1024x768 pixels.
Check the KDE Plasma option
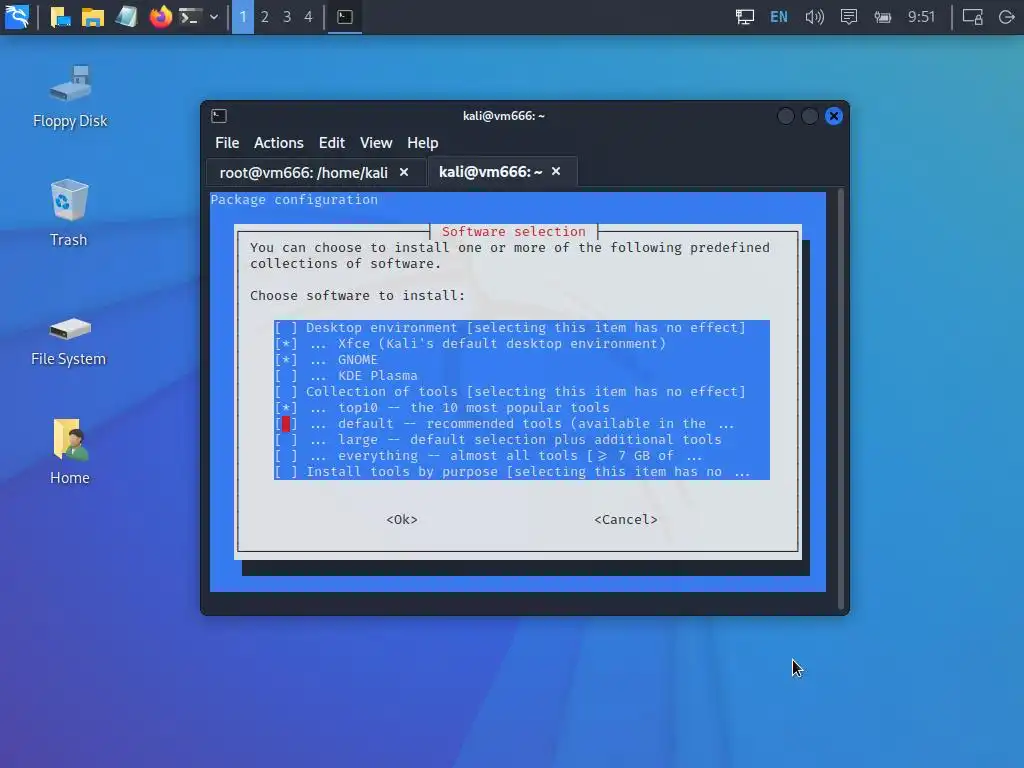285,376
